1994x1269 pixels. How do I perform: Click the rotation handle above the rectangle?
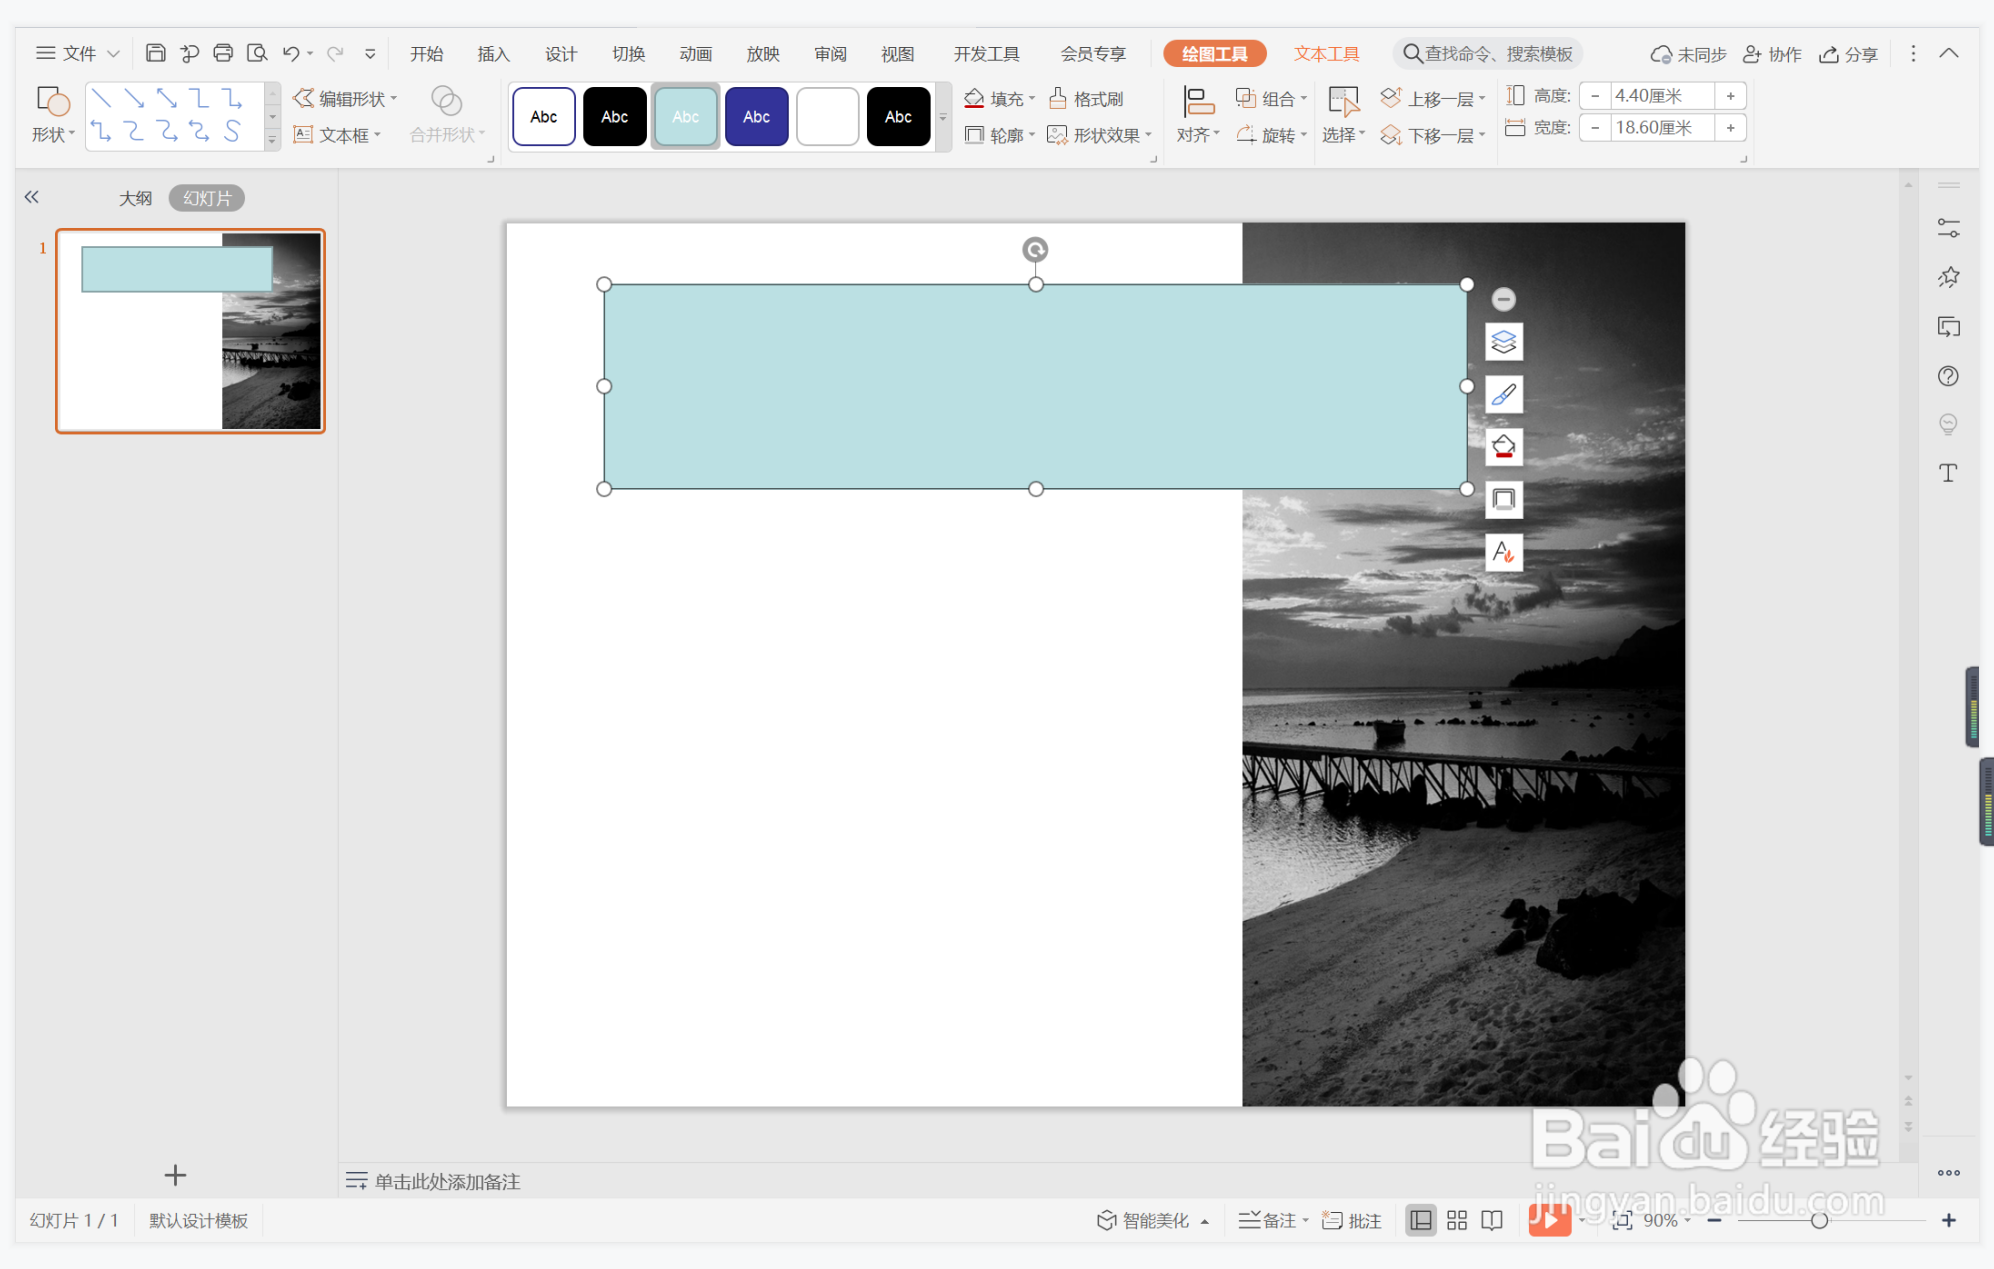[1035, 249]
